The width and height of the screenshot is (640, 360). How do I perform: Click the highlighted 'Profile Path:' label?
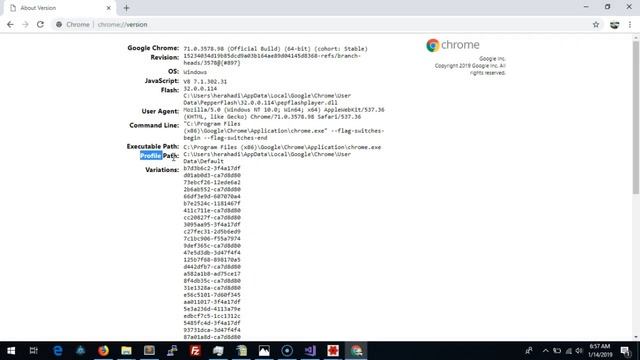click(x=159, y=156)
